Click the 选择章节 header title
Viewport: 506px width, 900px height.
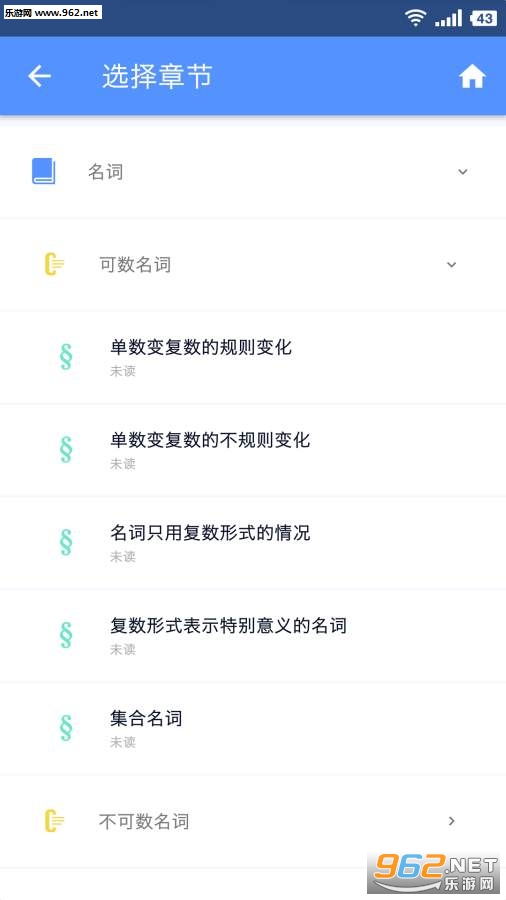158,76
